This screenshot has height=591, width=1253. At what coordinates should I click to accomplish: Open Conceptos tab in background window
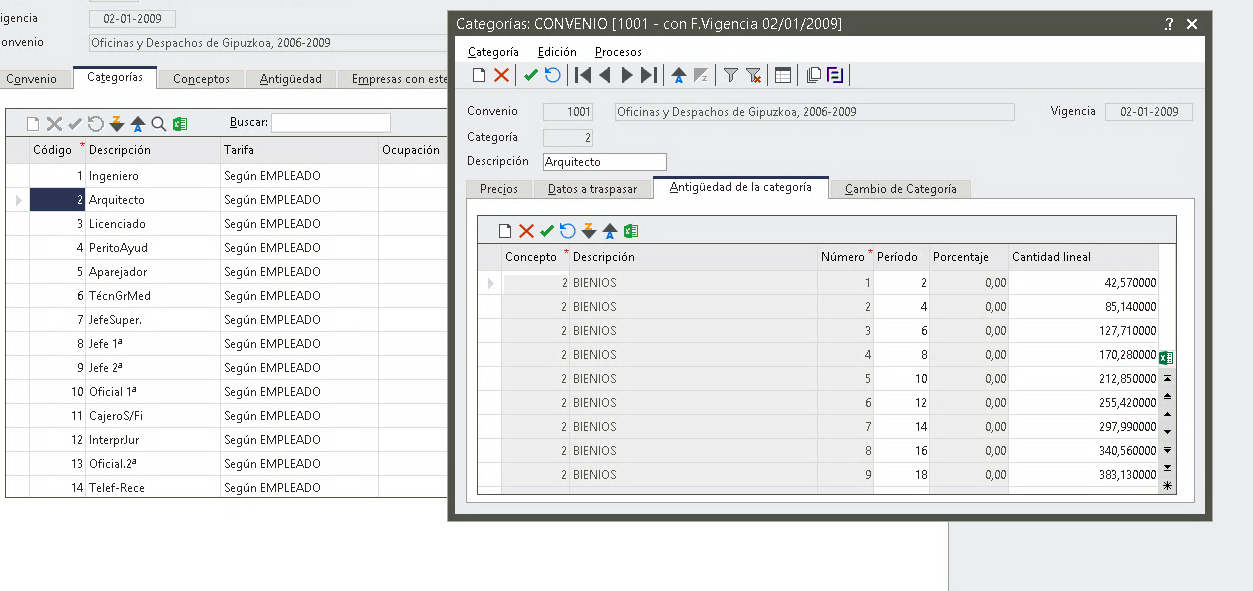[x=201, y=78]
